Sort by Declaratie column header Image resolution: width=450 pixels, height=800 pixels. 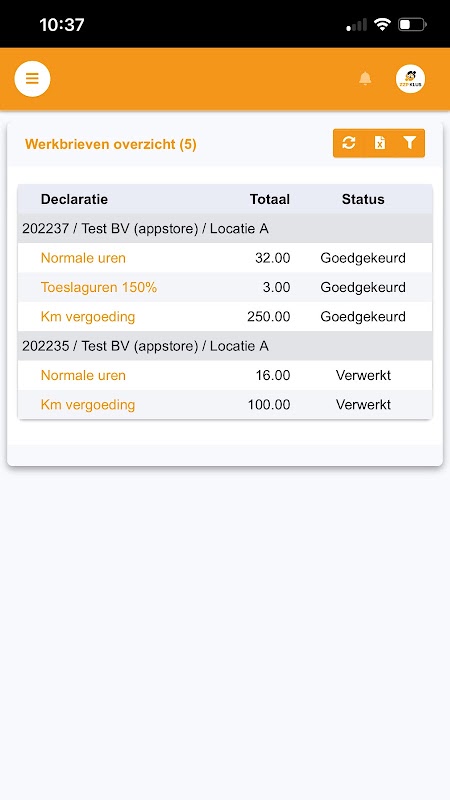tap(74, 199)
